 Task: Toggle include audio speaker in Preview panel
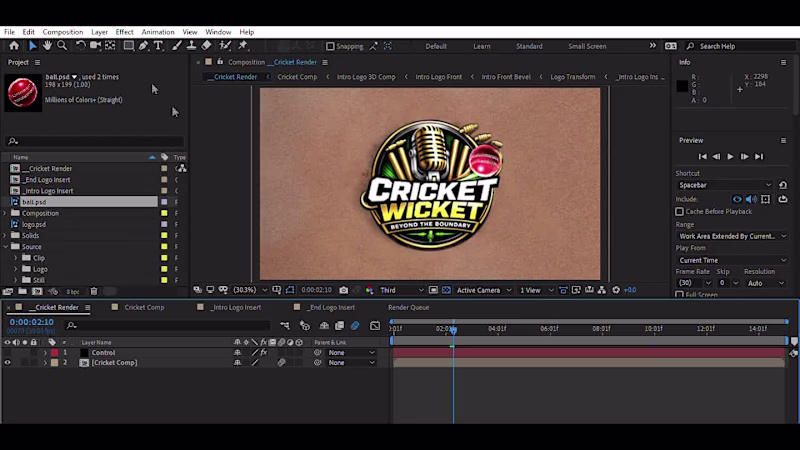click(x=751, y=199)
